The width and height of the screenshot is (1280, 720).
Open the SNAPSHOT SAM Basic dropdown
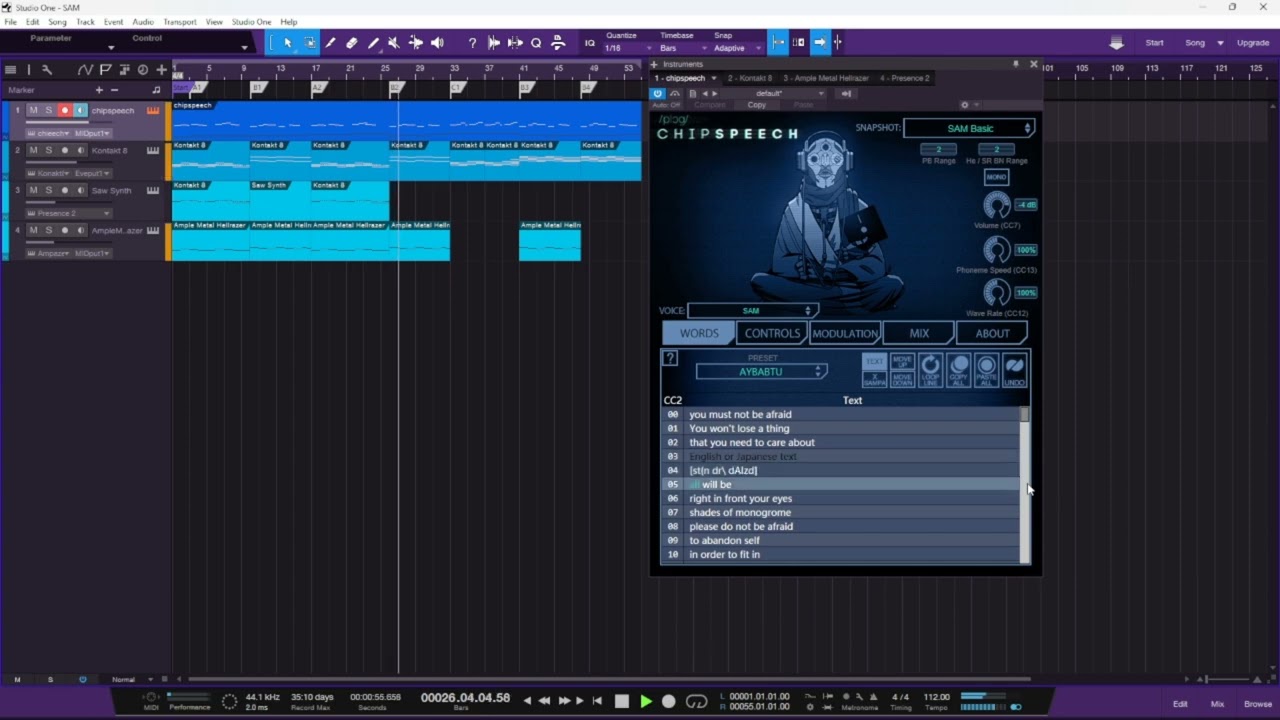point(969,128)
